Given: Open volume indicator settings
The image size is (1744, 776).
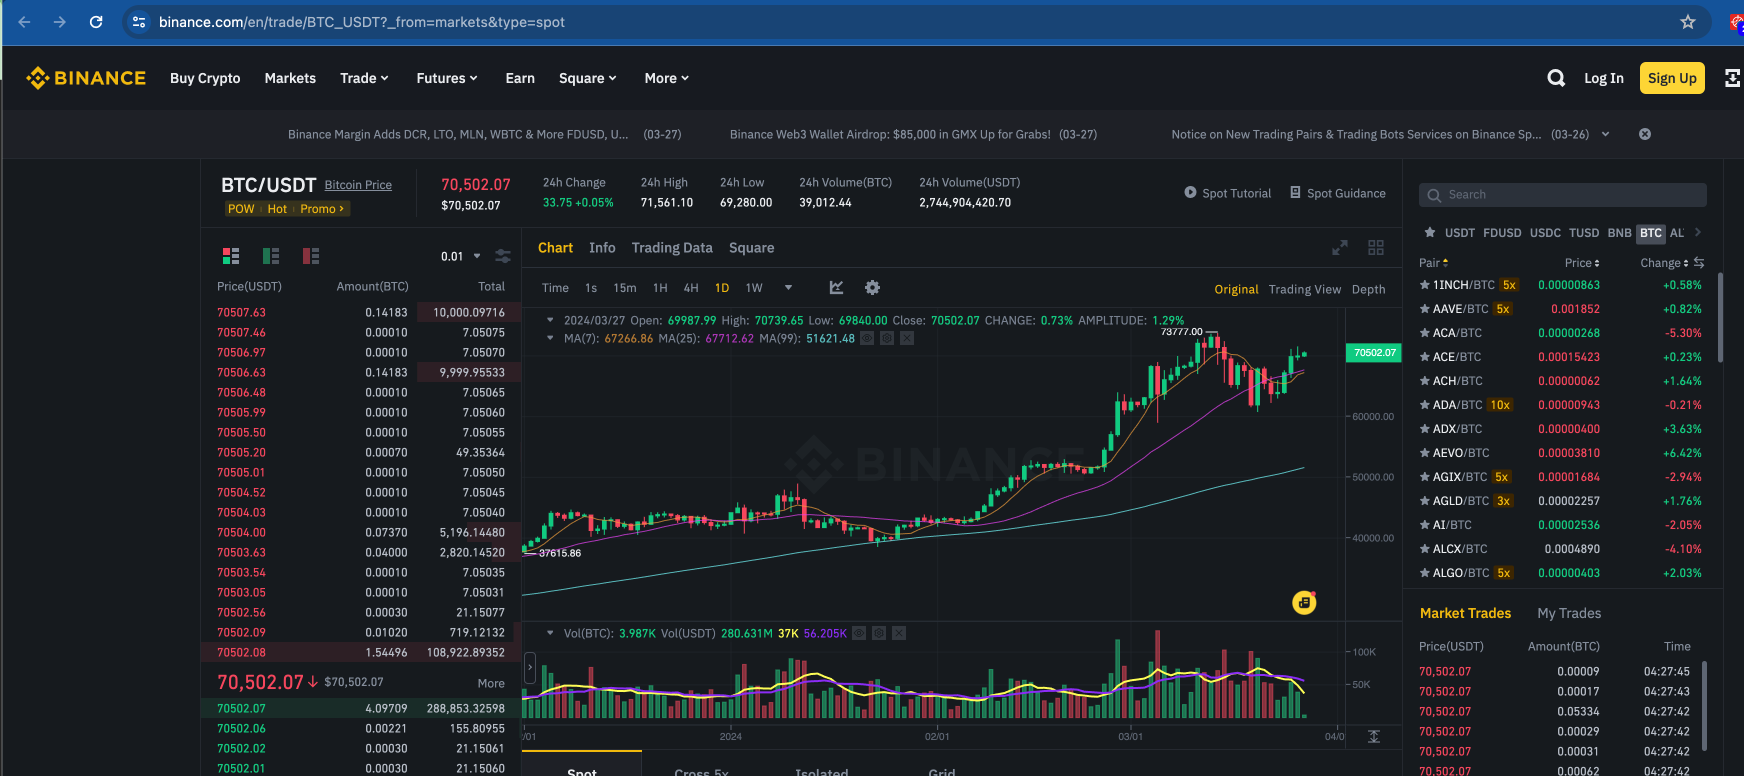Looking at the screenshot, I should (x=879, y=633).
